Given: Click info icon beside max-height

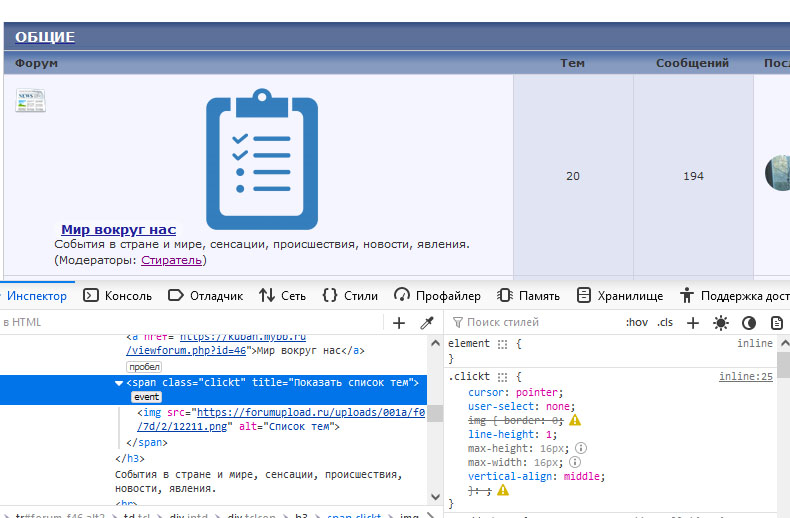Looking at the screenshot, I should point(580,448).
